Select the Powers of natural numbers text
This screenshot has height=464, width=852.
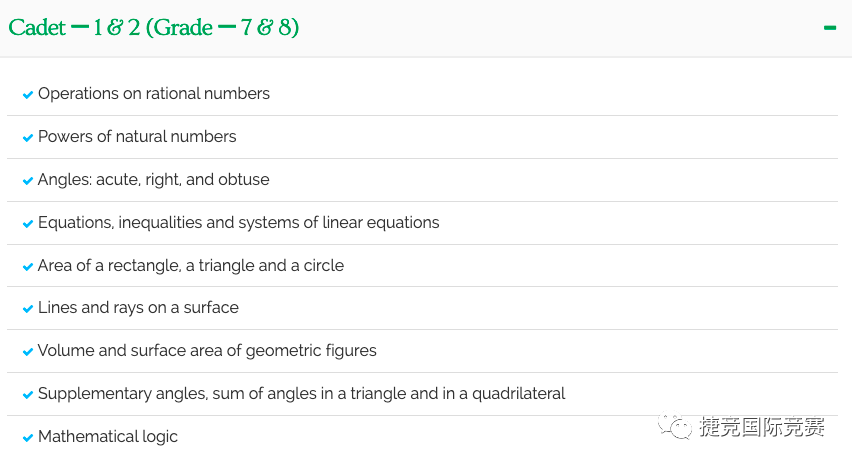[x=137, y=136]
